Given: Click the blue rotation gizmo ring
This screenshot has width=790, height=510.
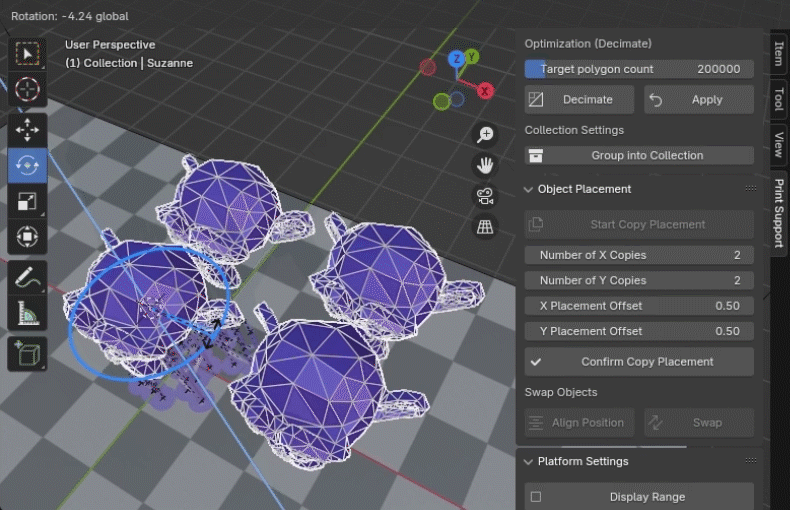Looking at the screenshot, I should [x=71, y=330].
